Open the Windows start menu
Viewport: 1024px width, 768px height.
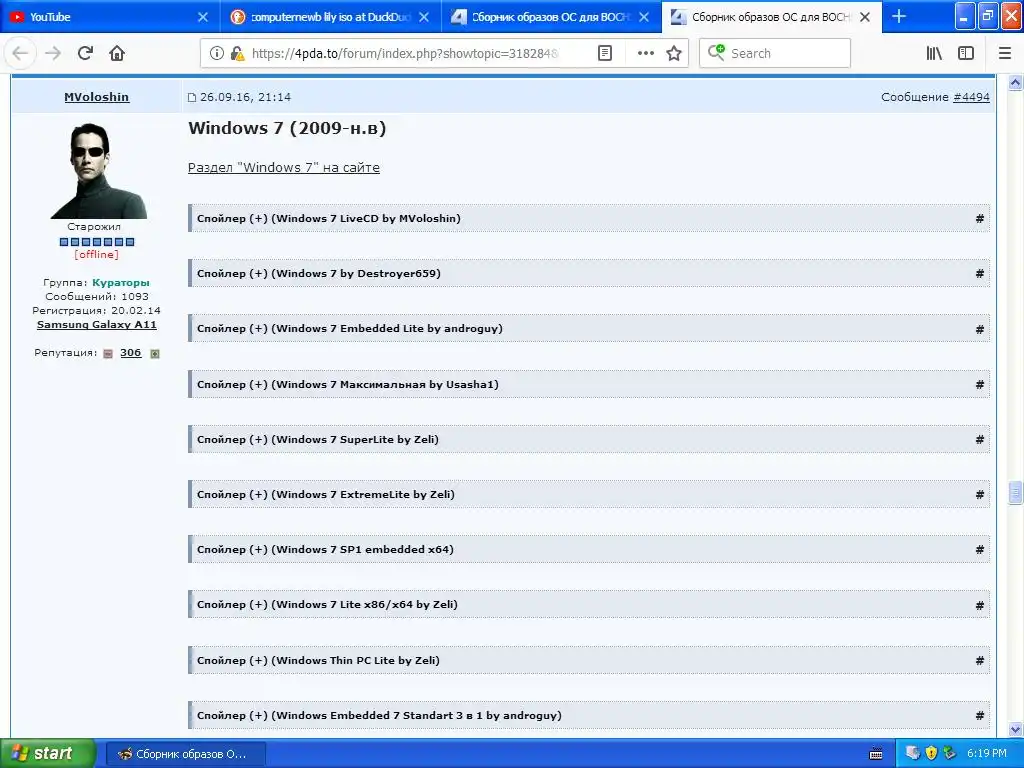coord(47,754)
